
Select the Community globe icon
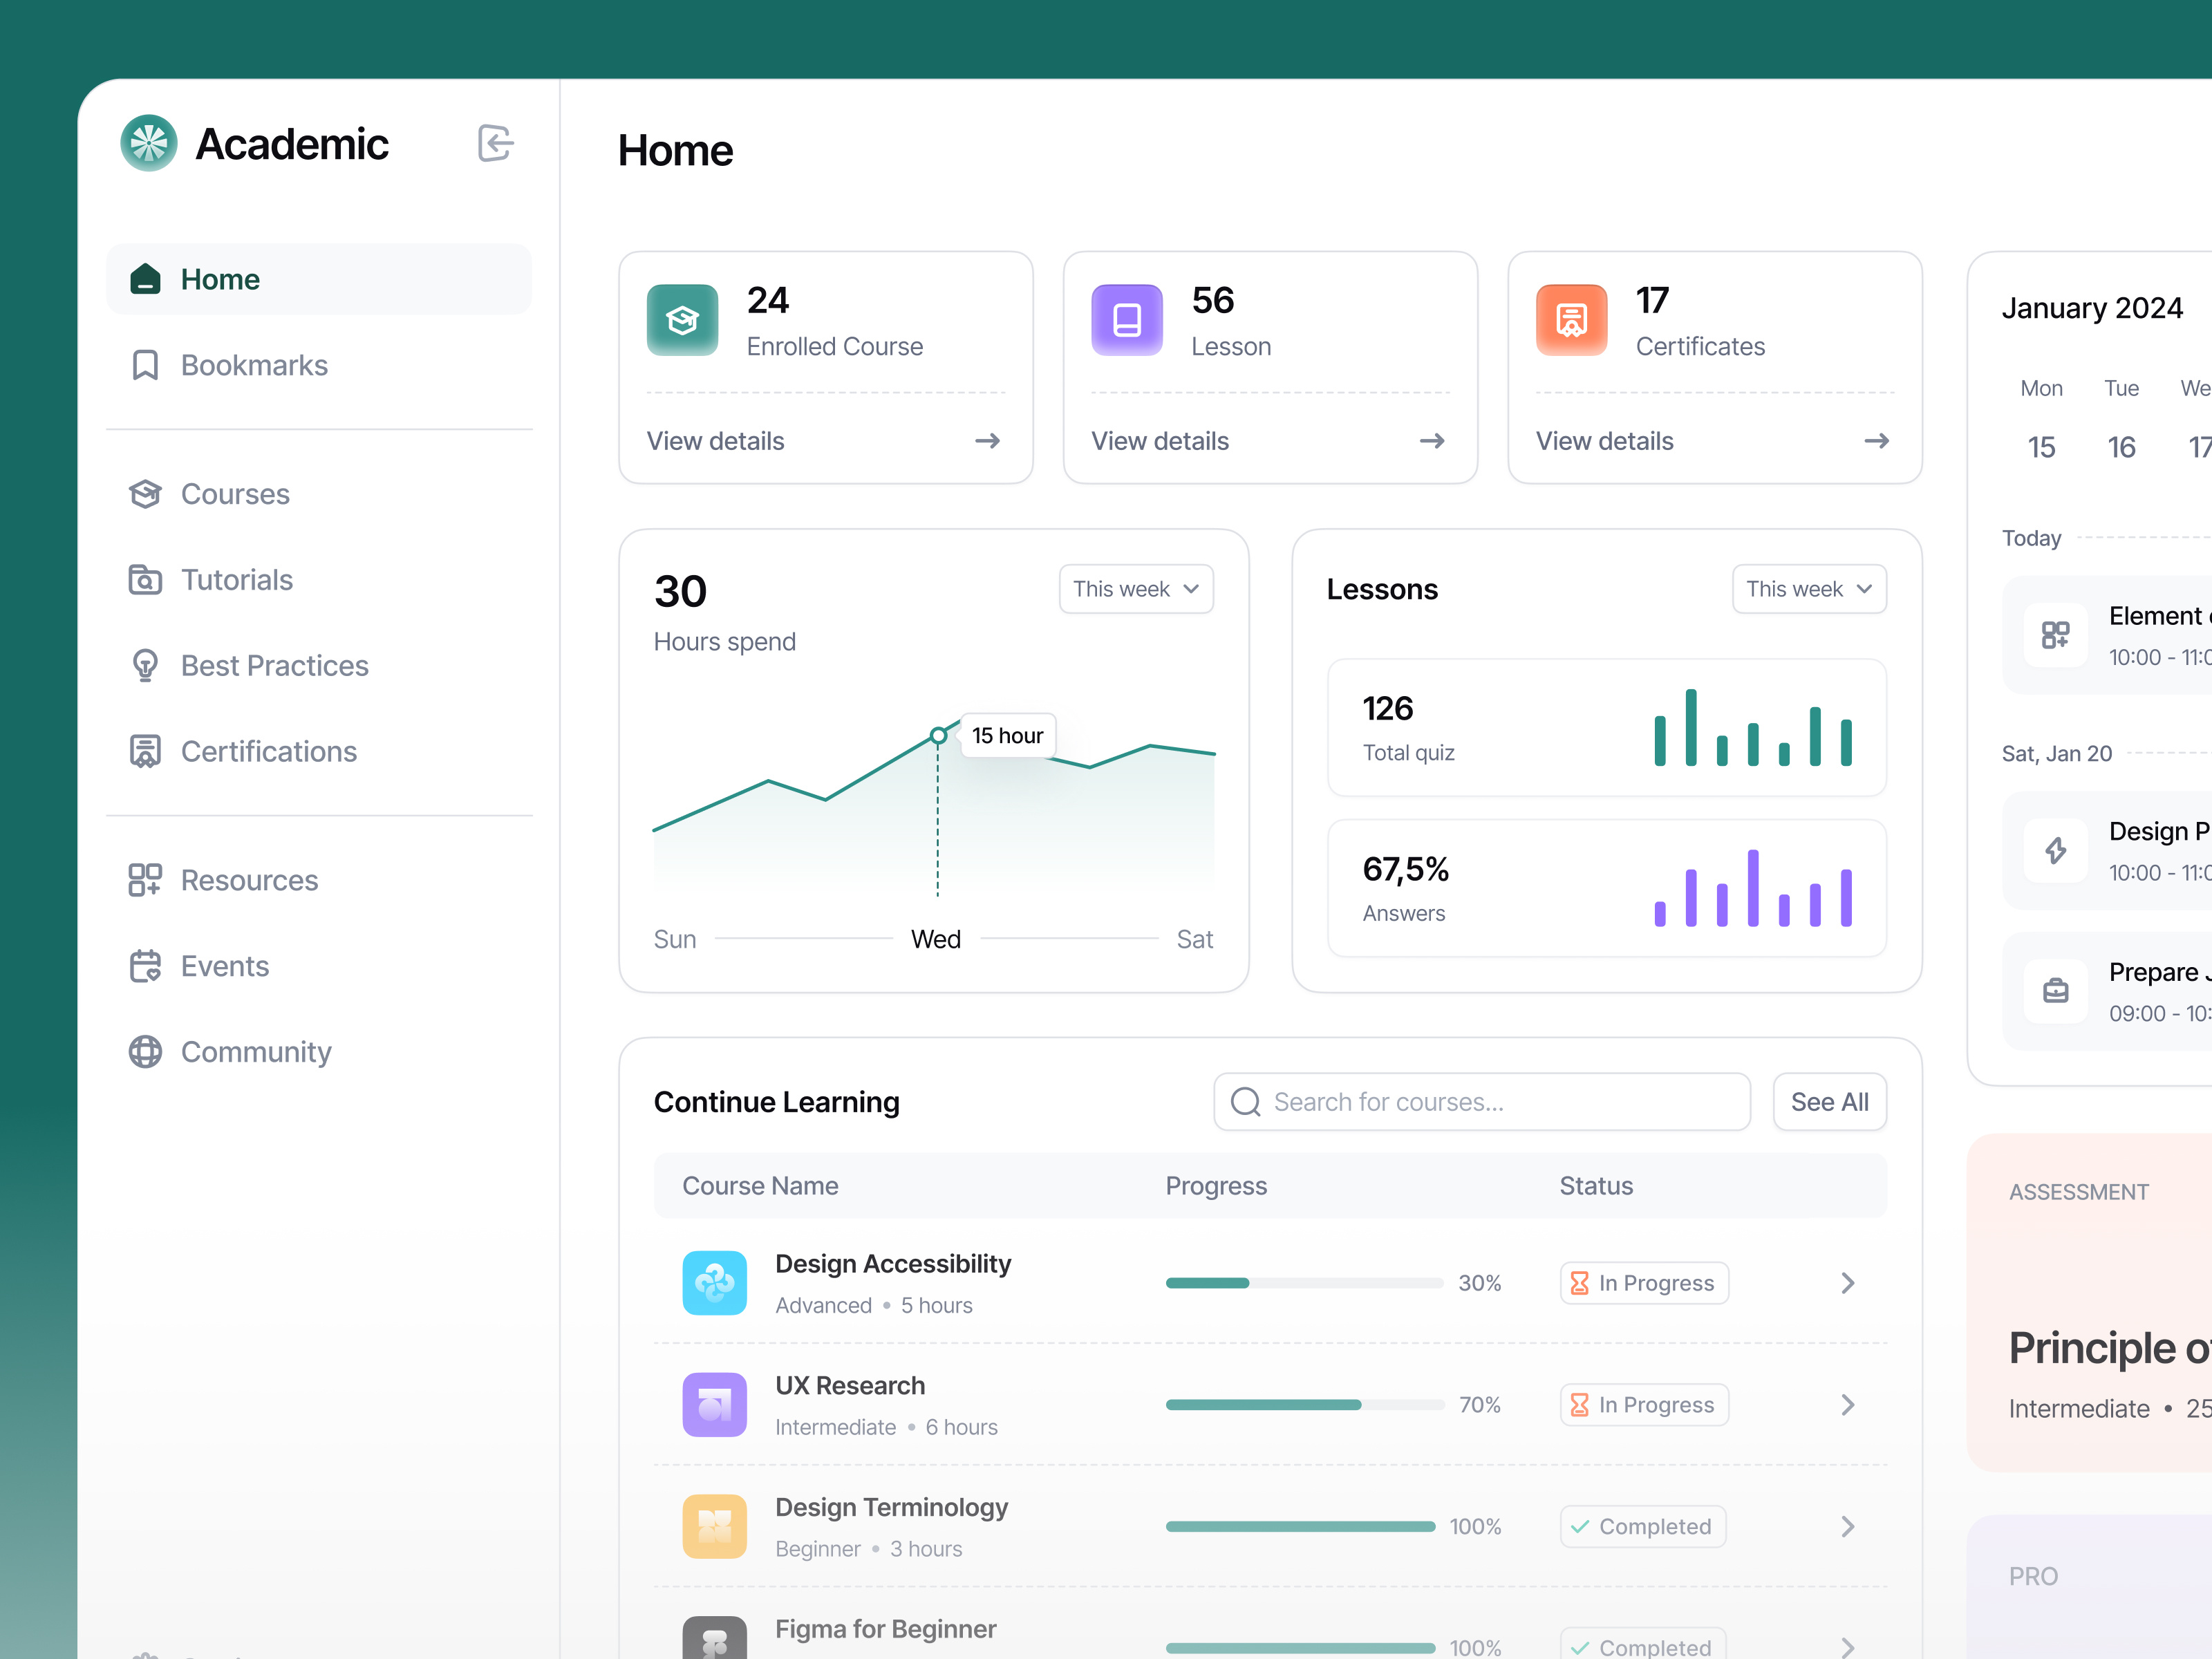(x=146, y=1051)
